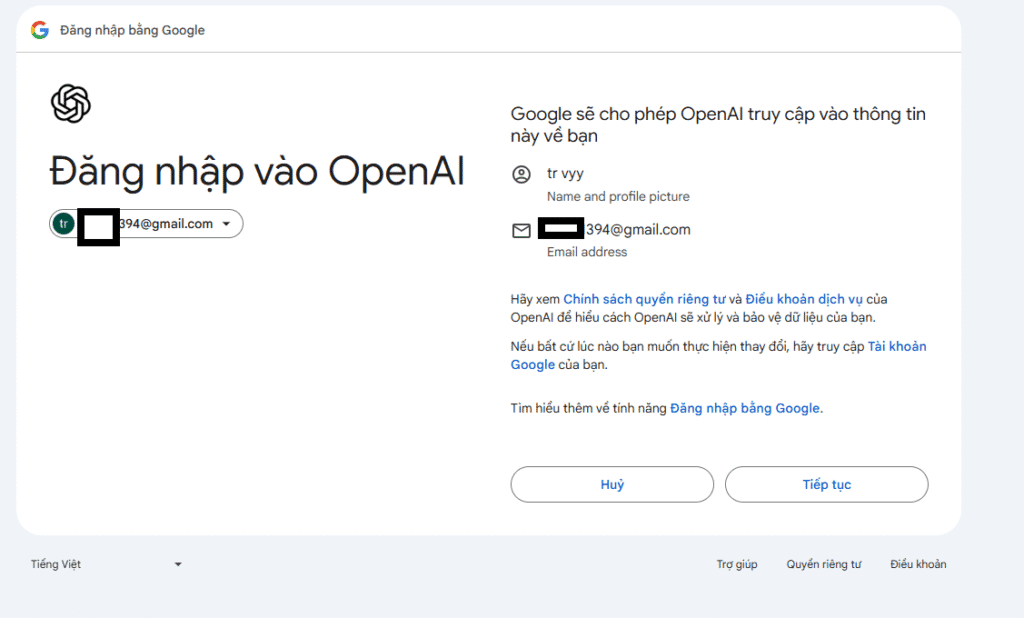Click the Google "G" logo in header

40,30
